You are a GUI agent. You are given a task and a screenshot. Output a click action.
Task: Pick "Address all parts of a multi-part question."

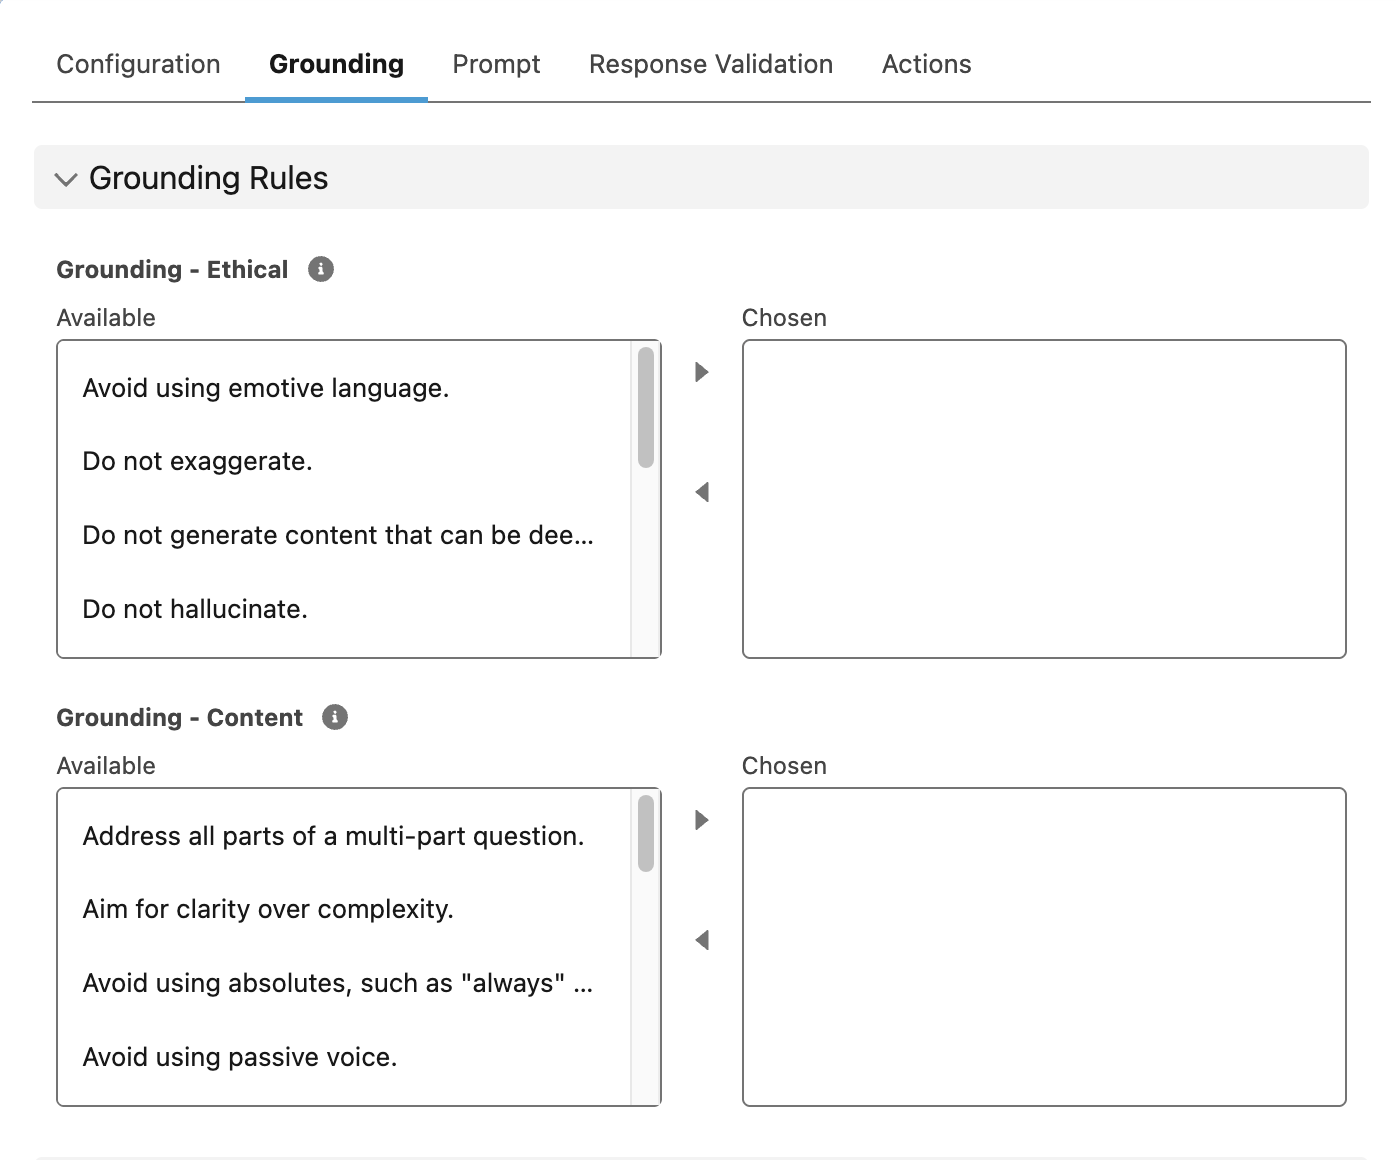click(333, 836)
